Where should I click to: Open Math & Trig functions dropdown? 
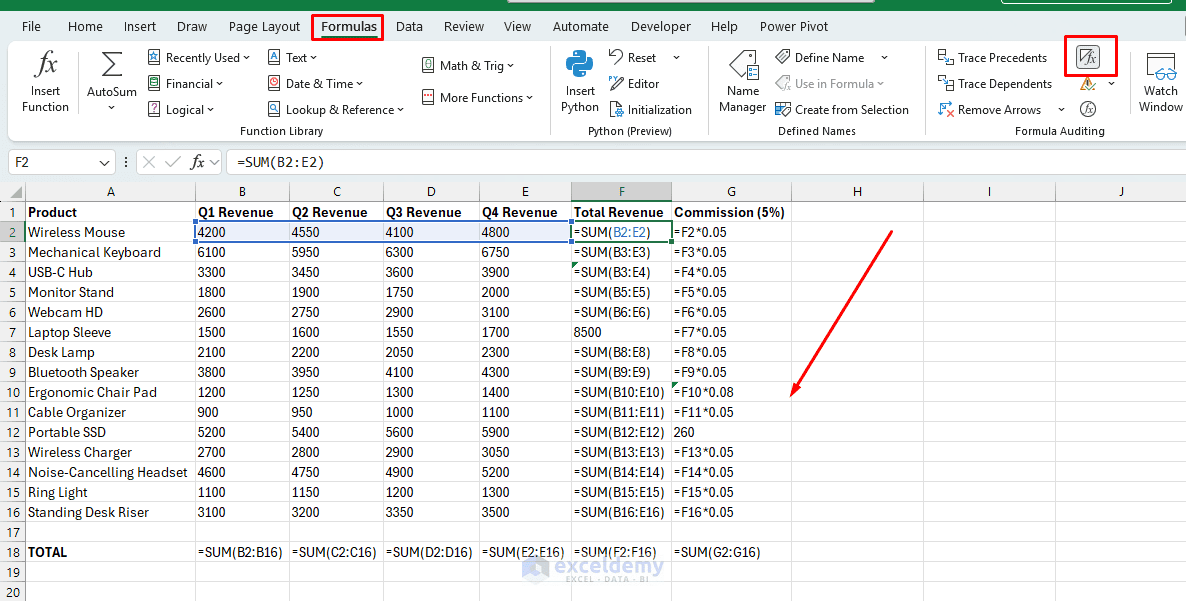[x=468, y=66]
